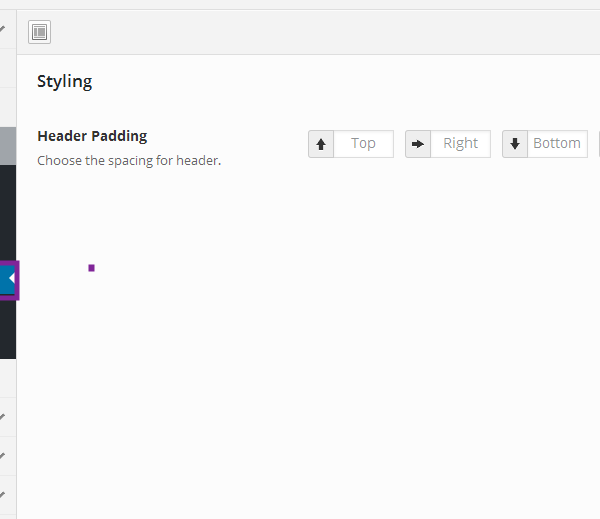This screenshot has height=519, width=600.
Task: Click the gray block above the dark sidebar
Action: (7, 146)
